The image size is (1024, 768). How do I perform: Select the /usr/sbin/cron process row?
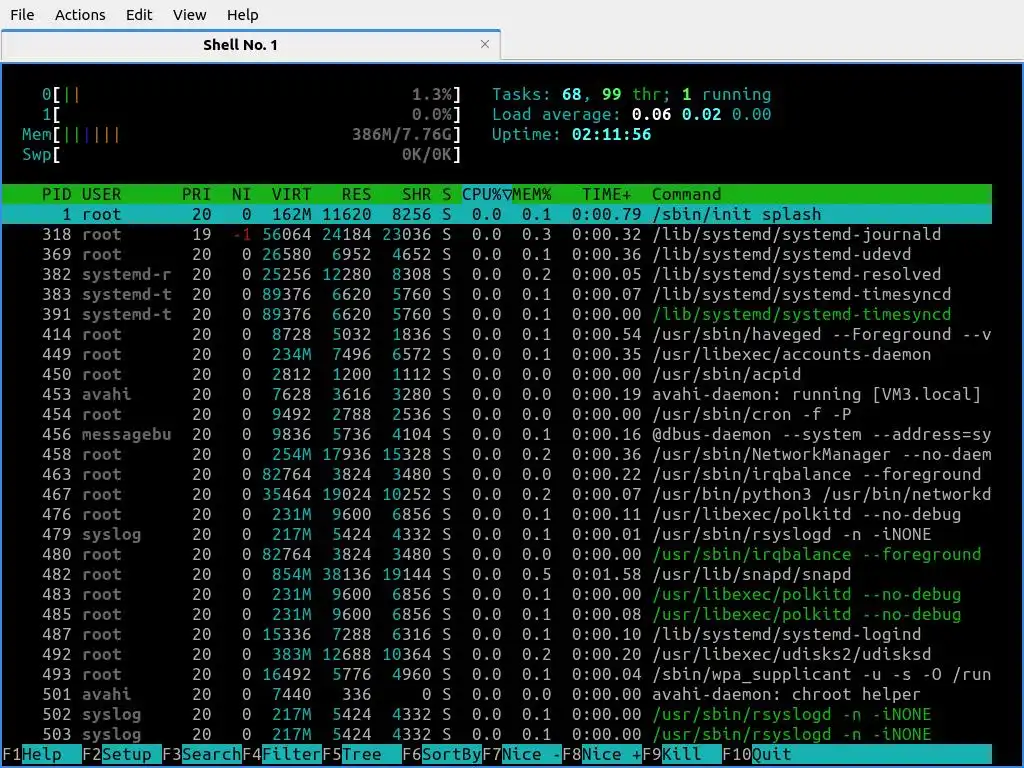click(497, 414)
